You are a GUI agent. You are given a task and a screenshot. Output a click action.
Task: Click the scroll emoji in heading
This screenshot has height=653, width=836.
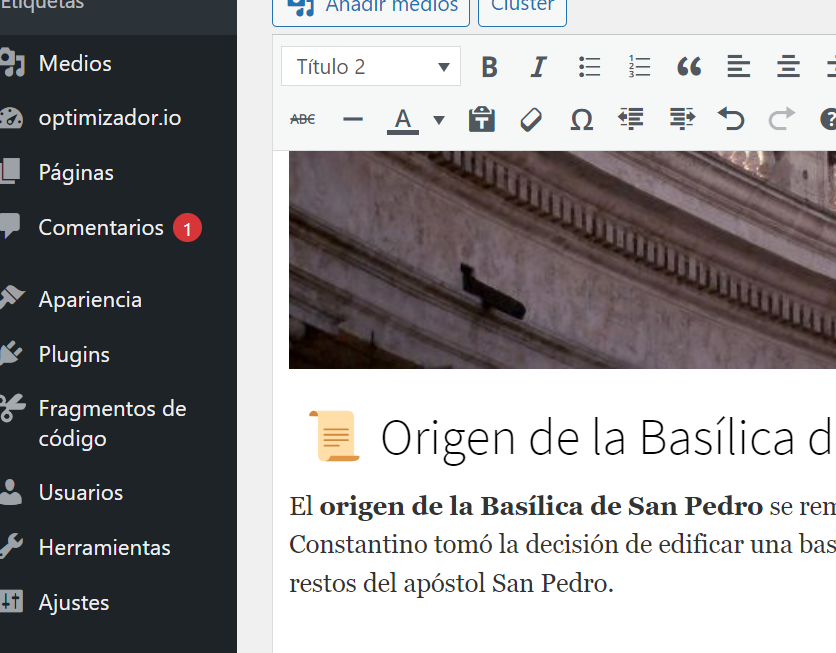point(334,436)
